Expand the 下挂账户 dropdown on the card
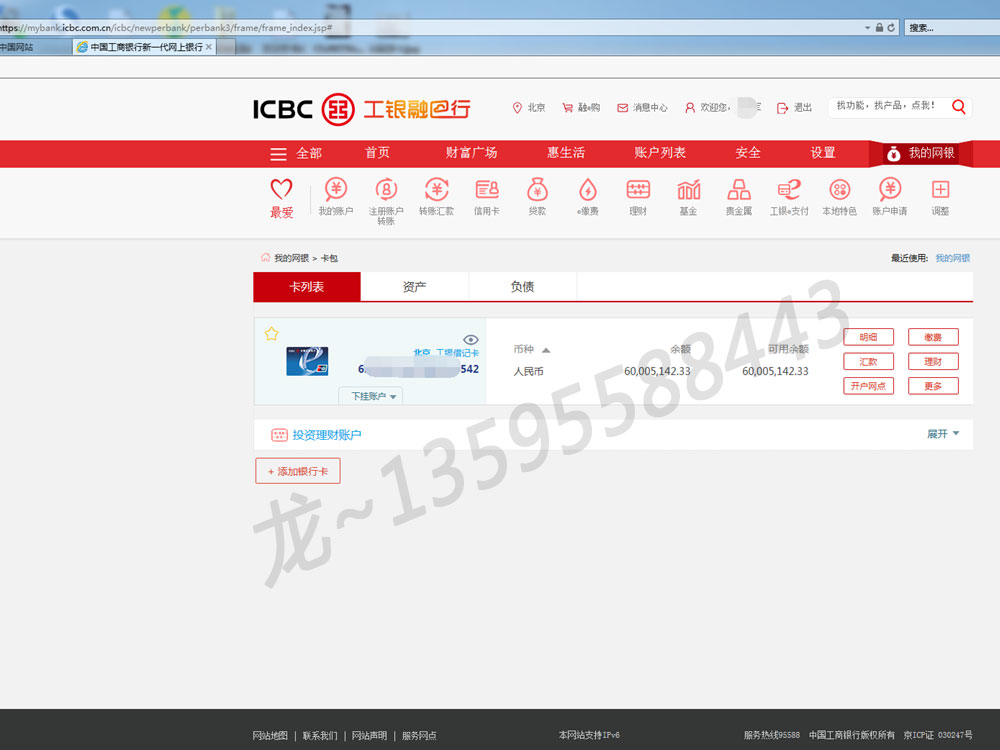 click(373, 396)
